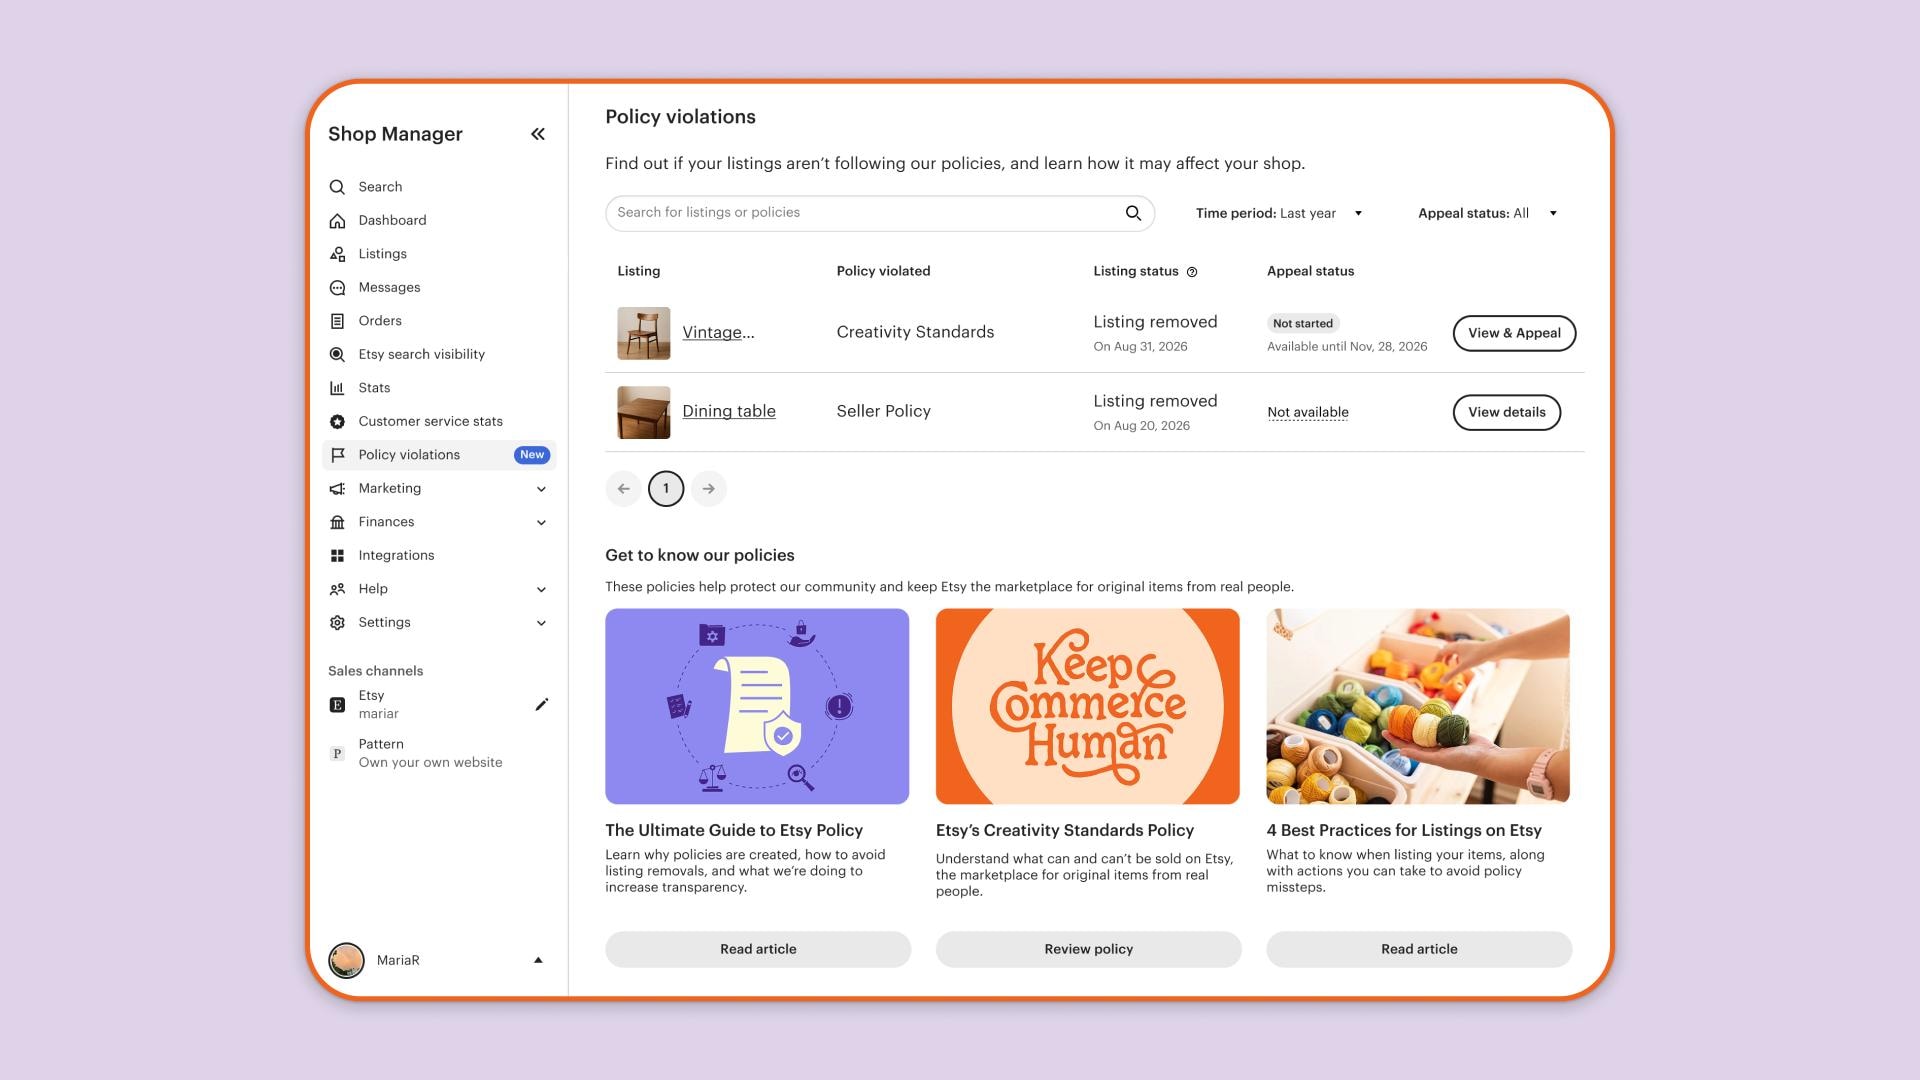
Task: Edit the Etsy sales channel with pencil icon
Action: point(541,705)
